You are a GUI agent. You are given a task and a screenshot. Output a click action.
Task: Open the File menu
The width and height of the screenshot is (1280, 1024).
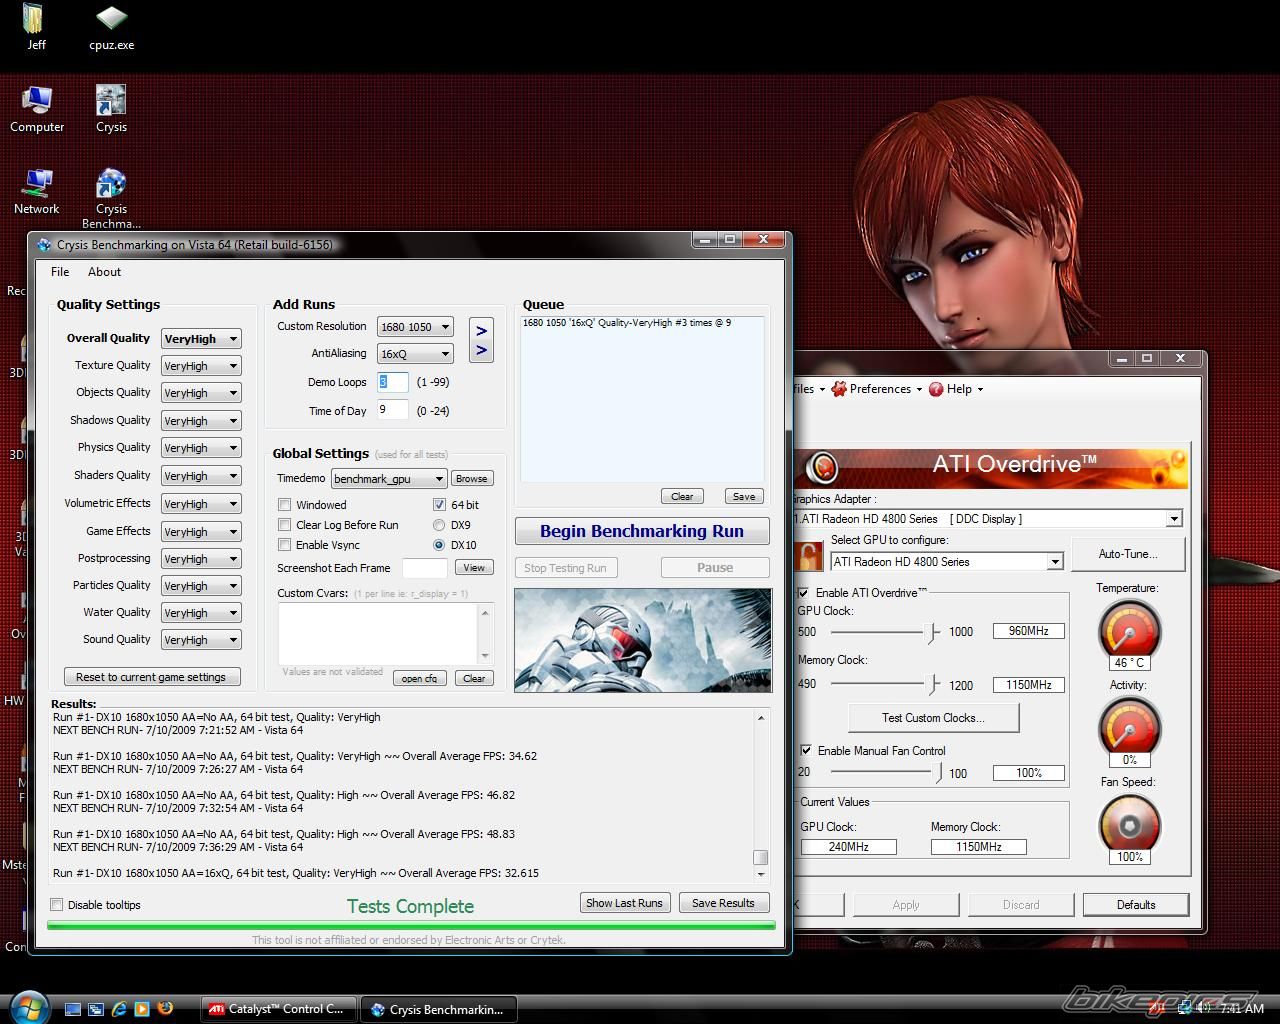click(x=60, y=272)
